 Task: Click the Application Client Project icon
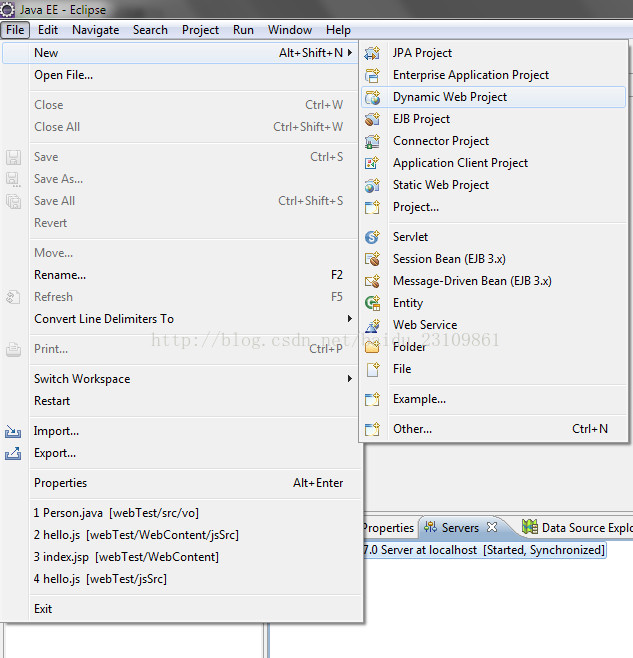click(372, 163)
